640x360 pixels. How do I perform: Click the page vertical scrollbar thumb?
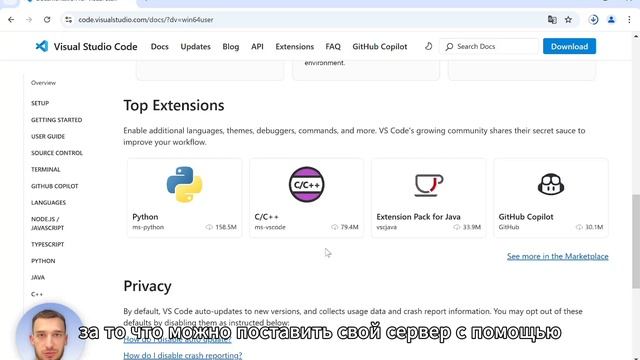pyautogui.click(x=636, y=242)
